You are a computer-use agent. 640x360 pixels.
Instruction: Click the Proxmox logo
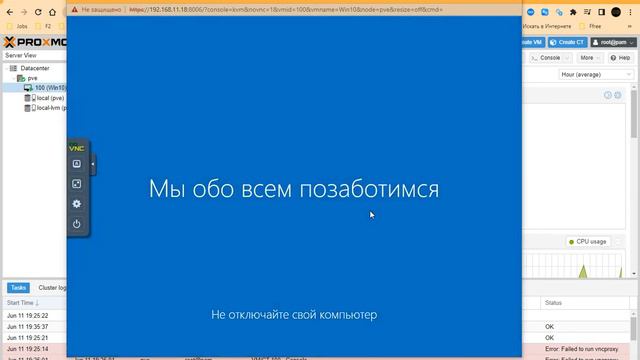35,42
